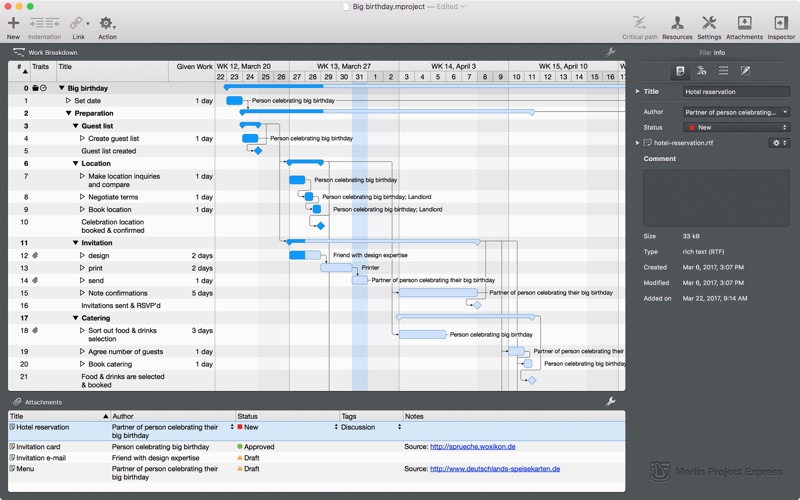Click the Work Breakdown wrench icon

pos(611,52)
